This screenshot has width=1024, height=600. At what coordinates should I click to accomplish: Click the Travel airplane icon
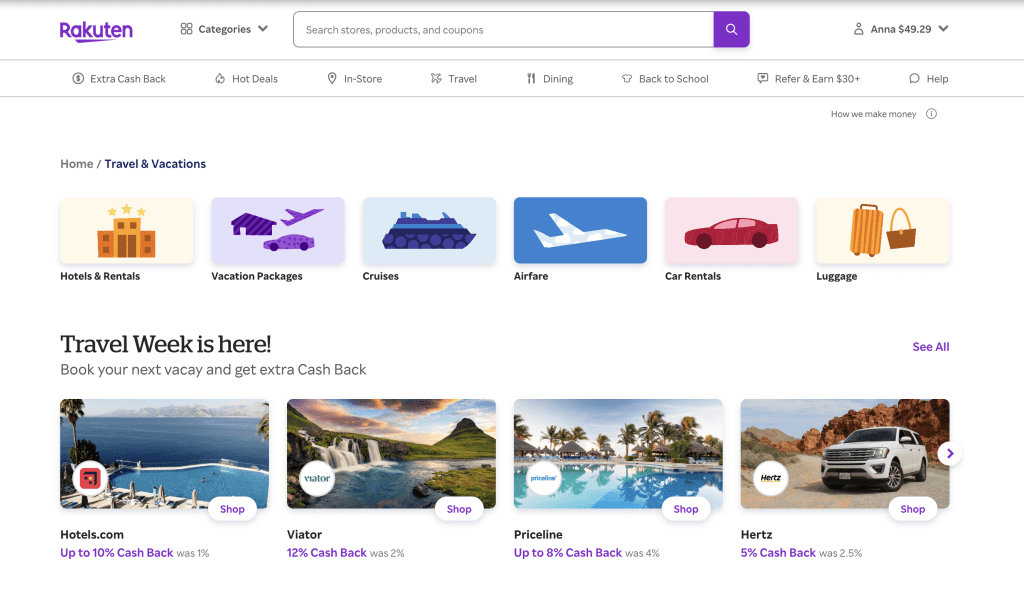(x=436, y=78)
